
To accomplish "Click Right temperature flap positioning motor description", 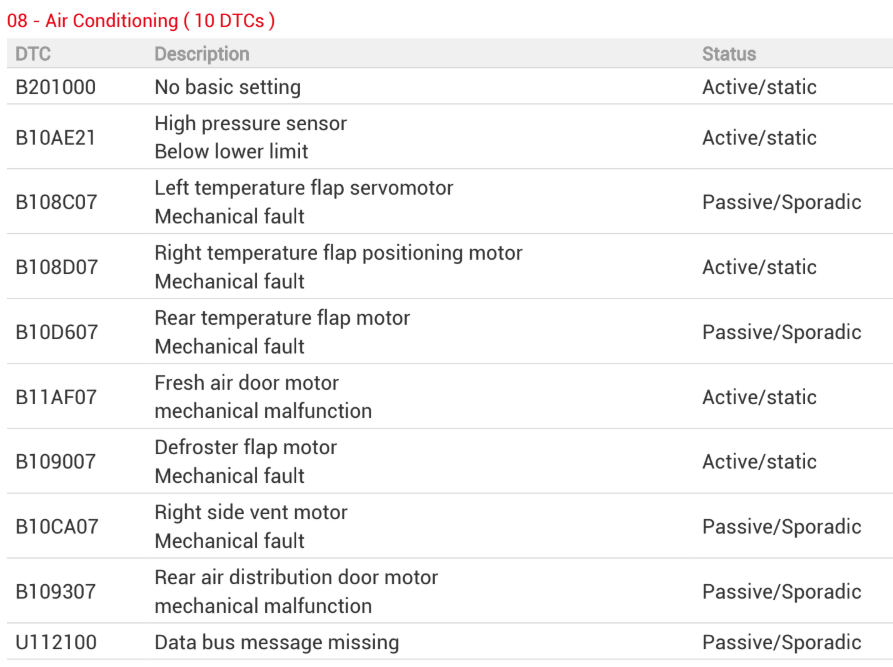I will (x=338, y=253).
